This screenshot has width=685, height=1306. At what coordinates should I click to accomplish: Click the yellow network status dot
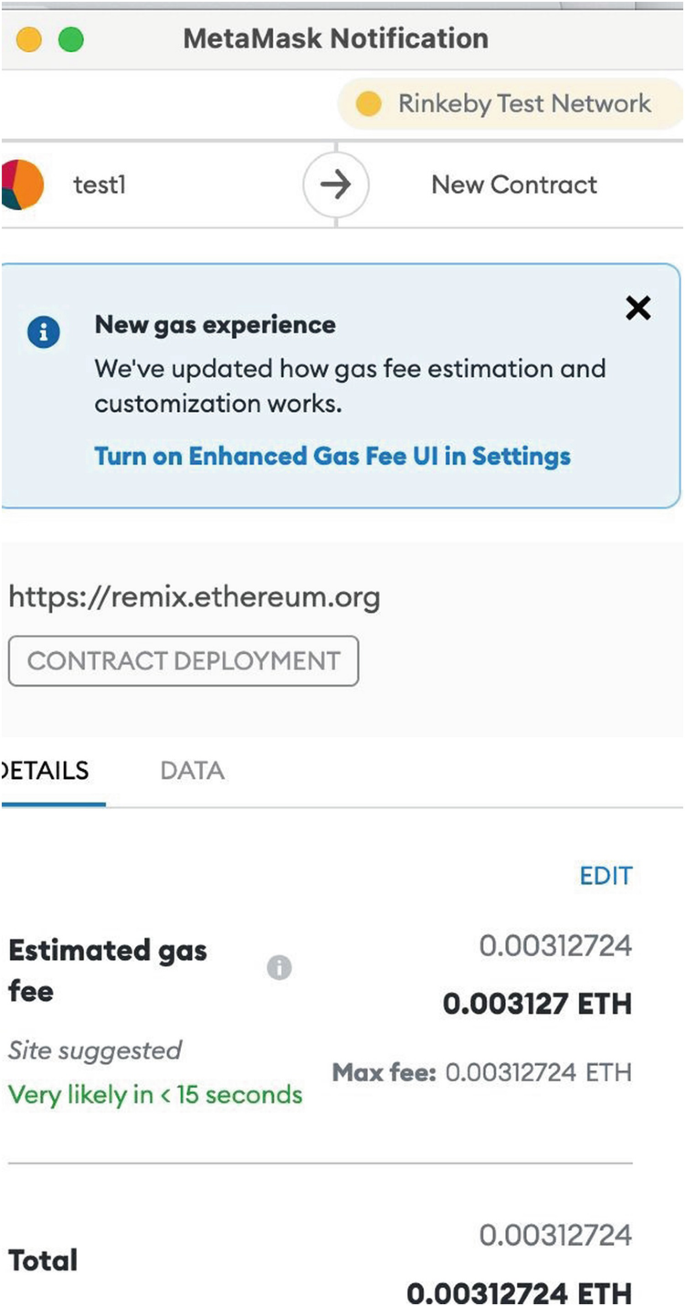[369, 104]
